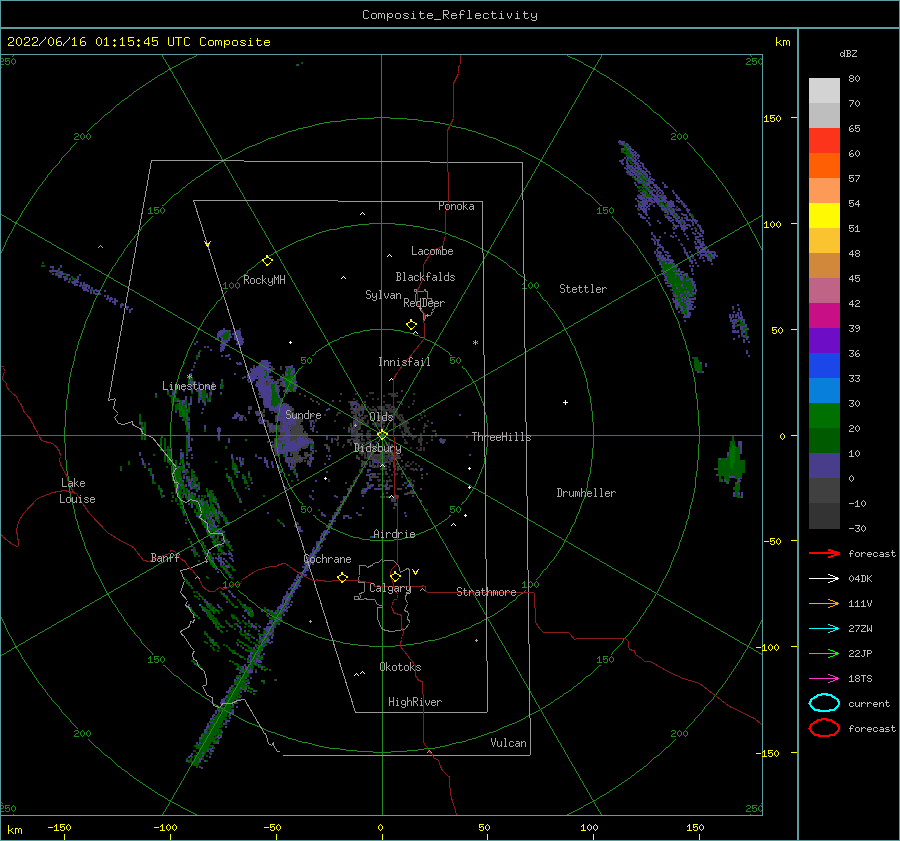Click the 51 dBZ yellow color swatch
This screenshot has width=900, height=841.
click(824, 216)
